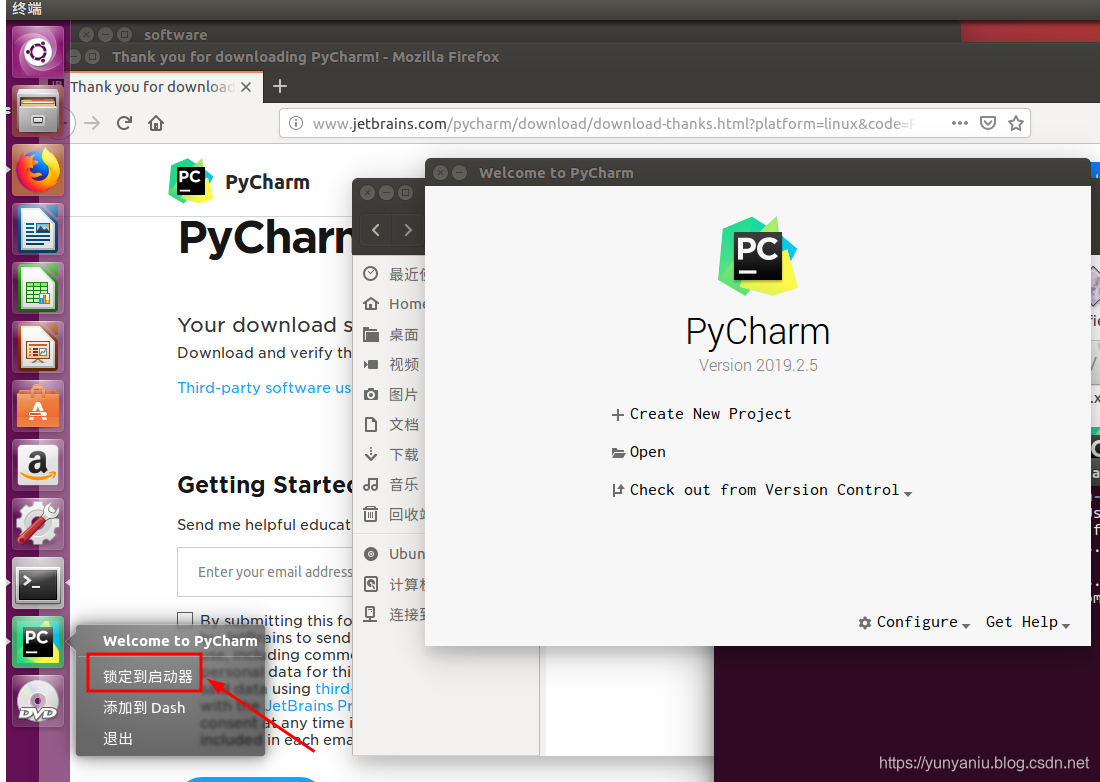This screenshot has width=1100, height=782.
Task: Show site information icon in URL bar
Action: [296, 123]
